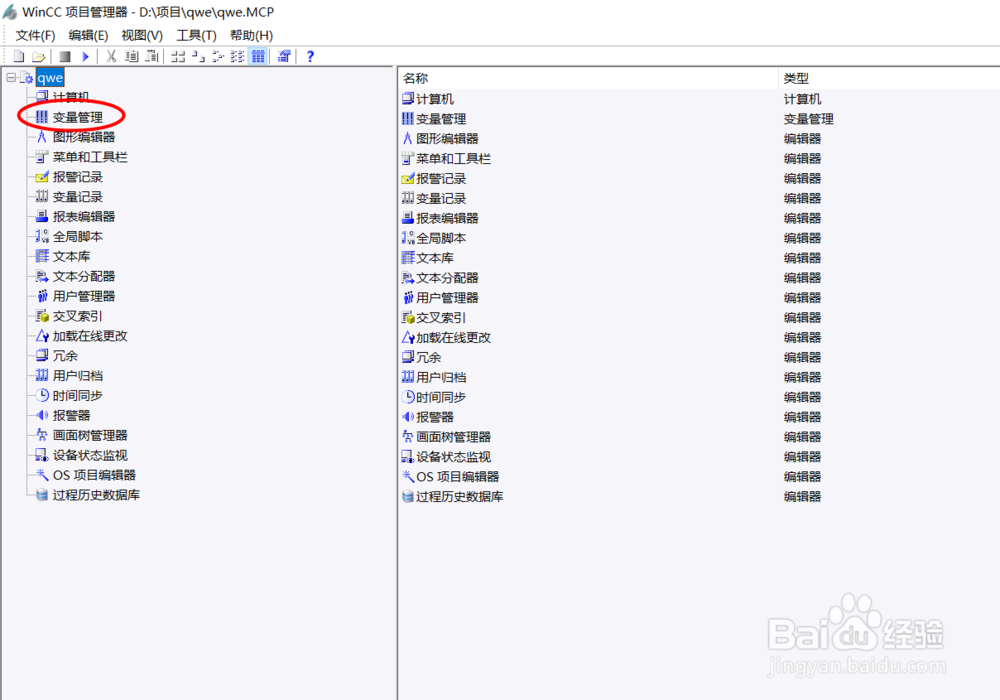Click 用户管理器 row in right list
The image size is (1000, 700).
[700, 298]
